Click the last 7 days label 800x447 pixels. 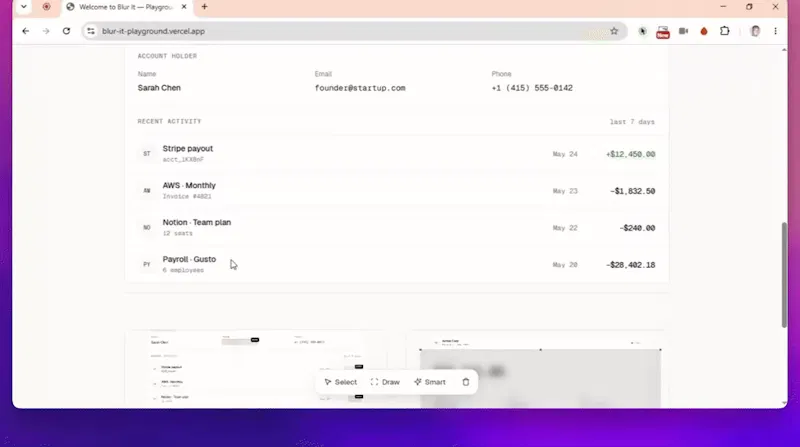[x=632, y=122]
